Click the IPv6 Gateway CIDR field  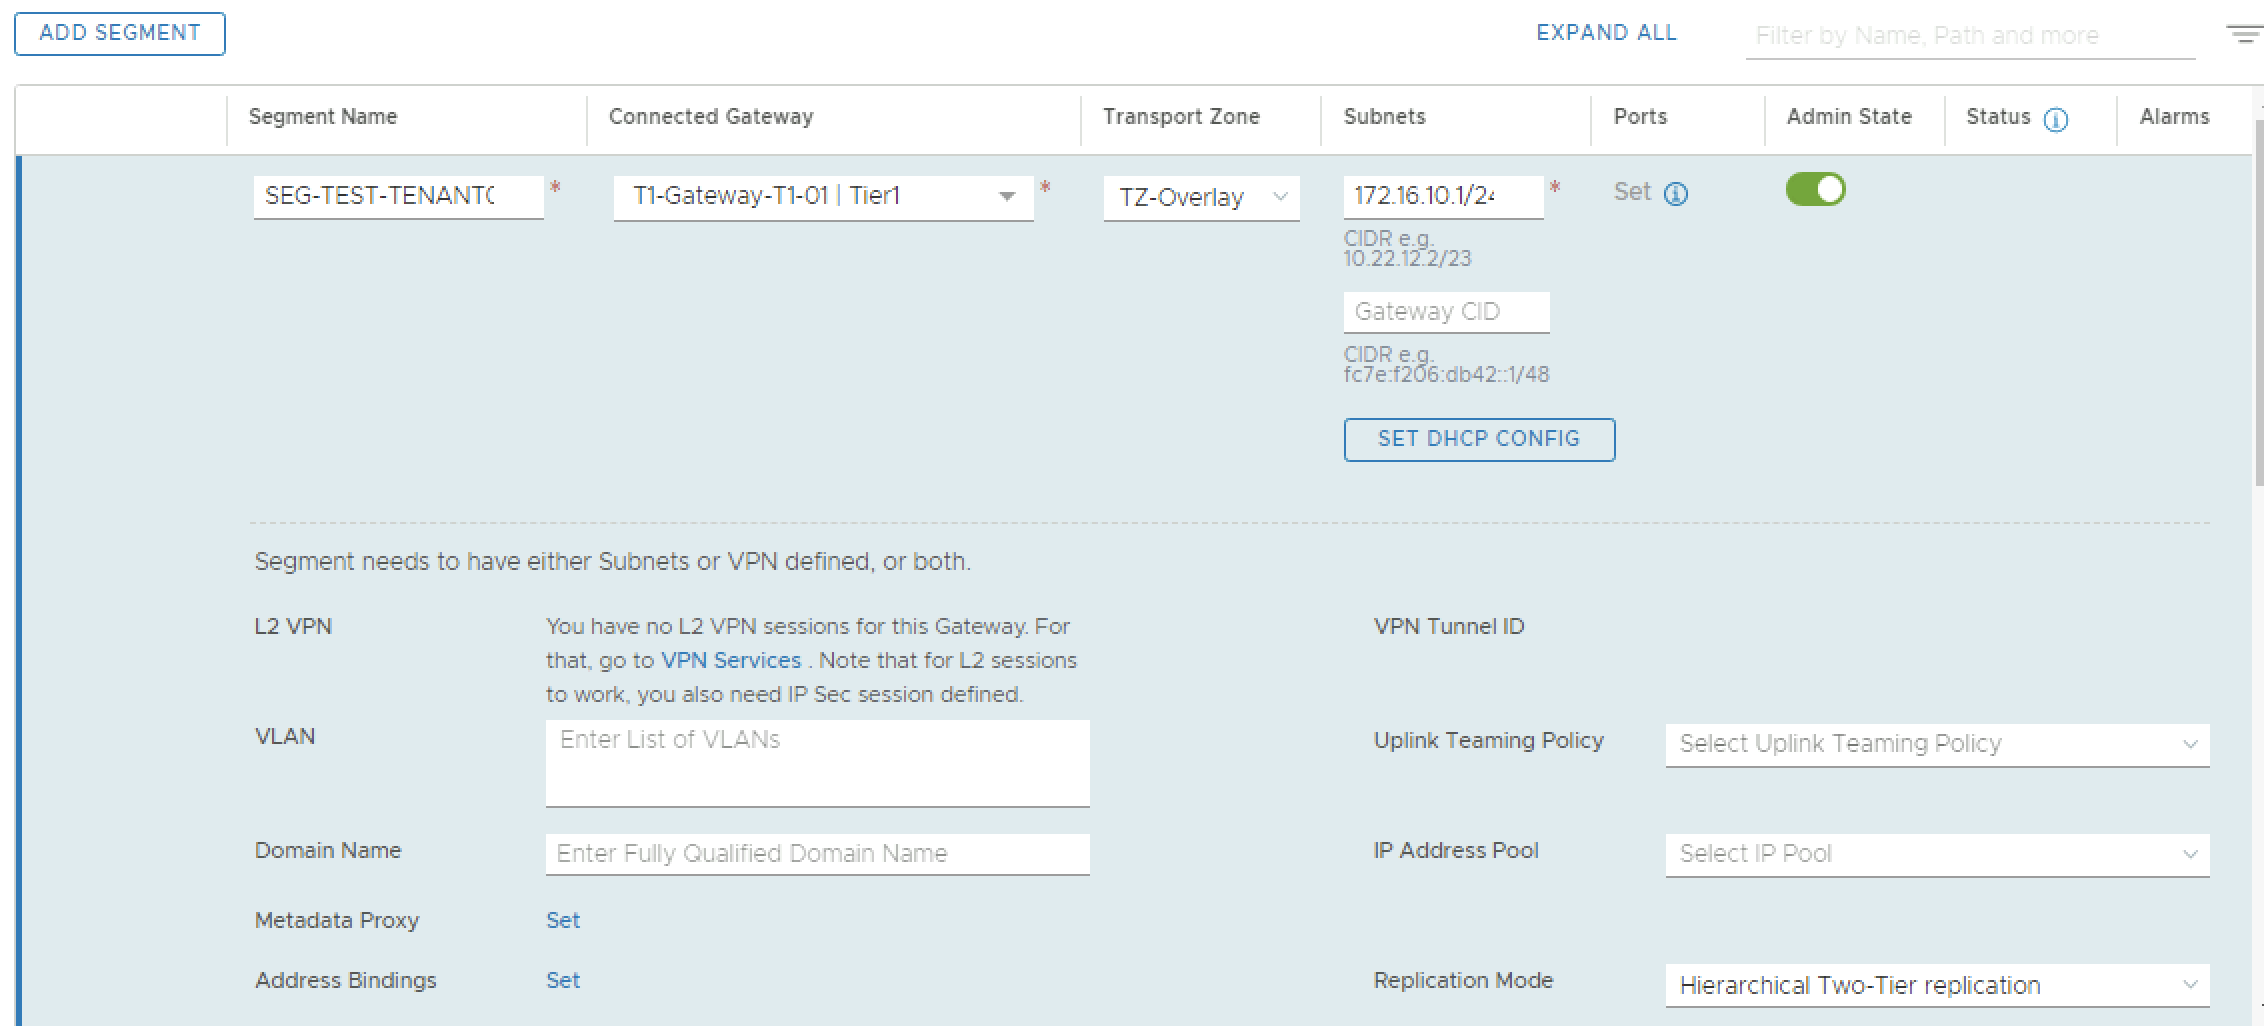1445,312
